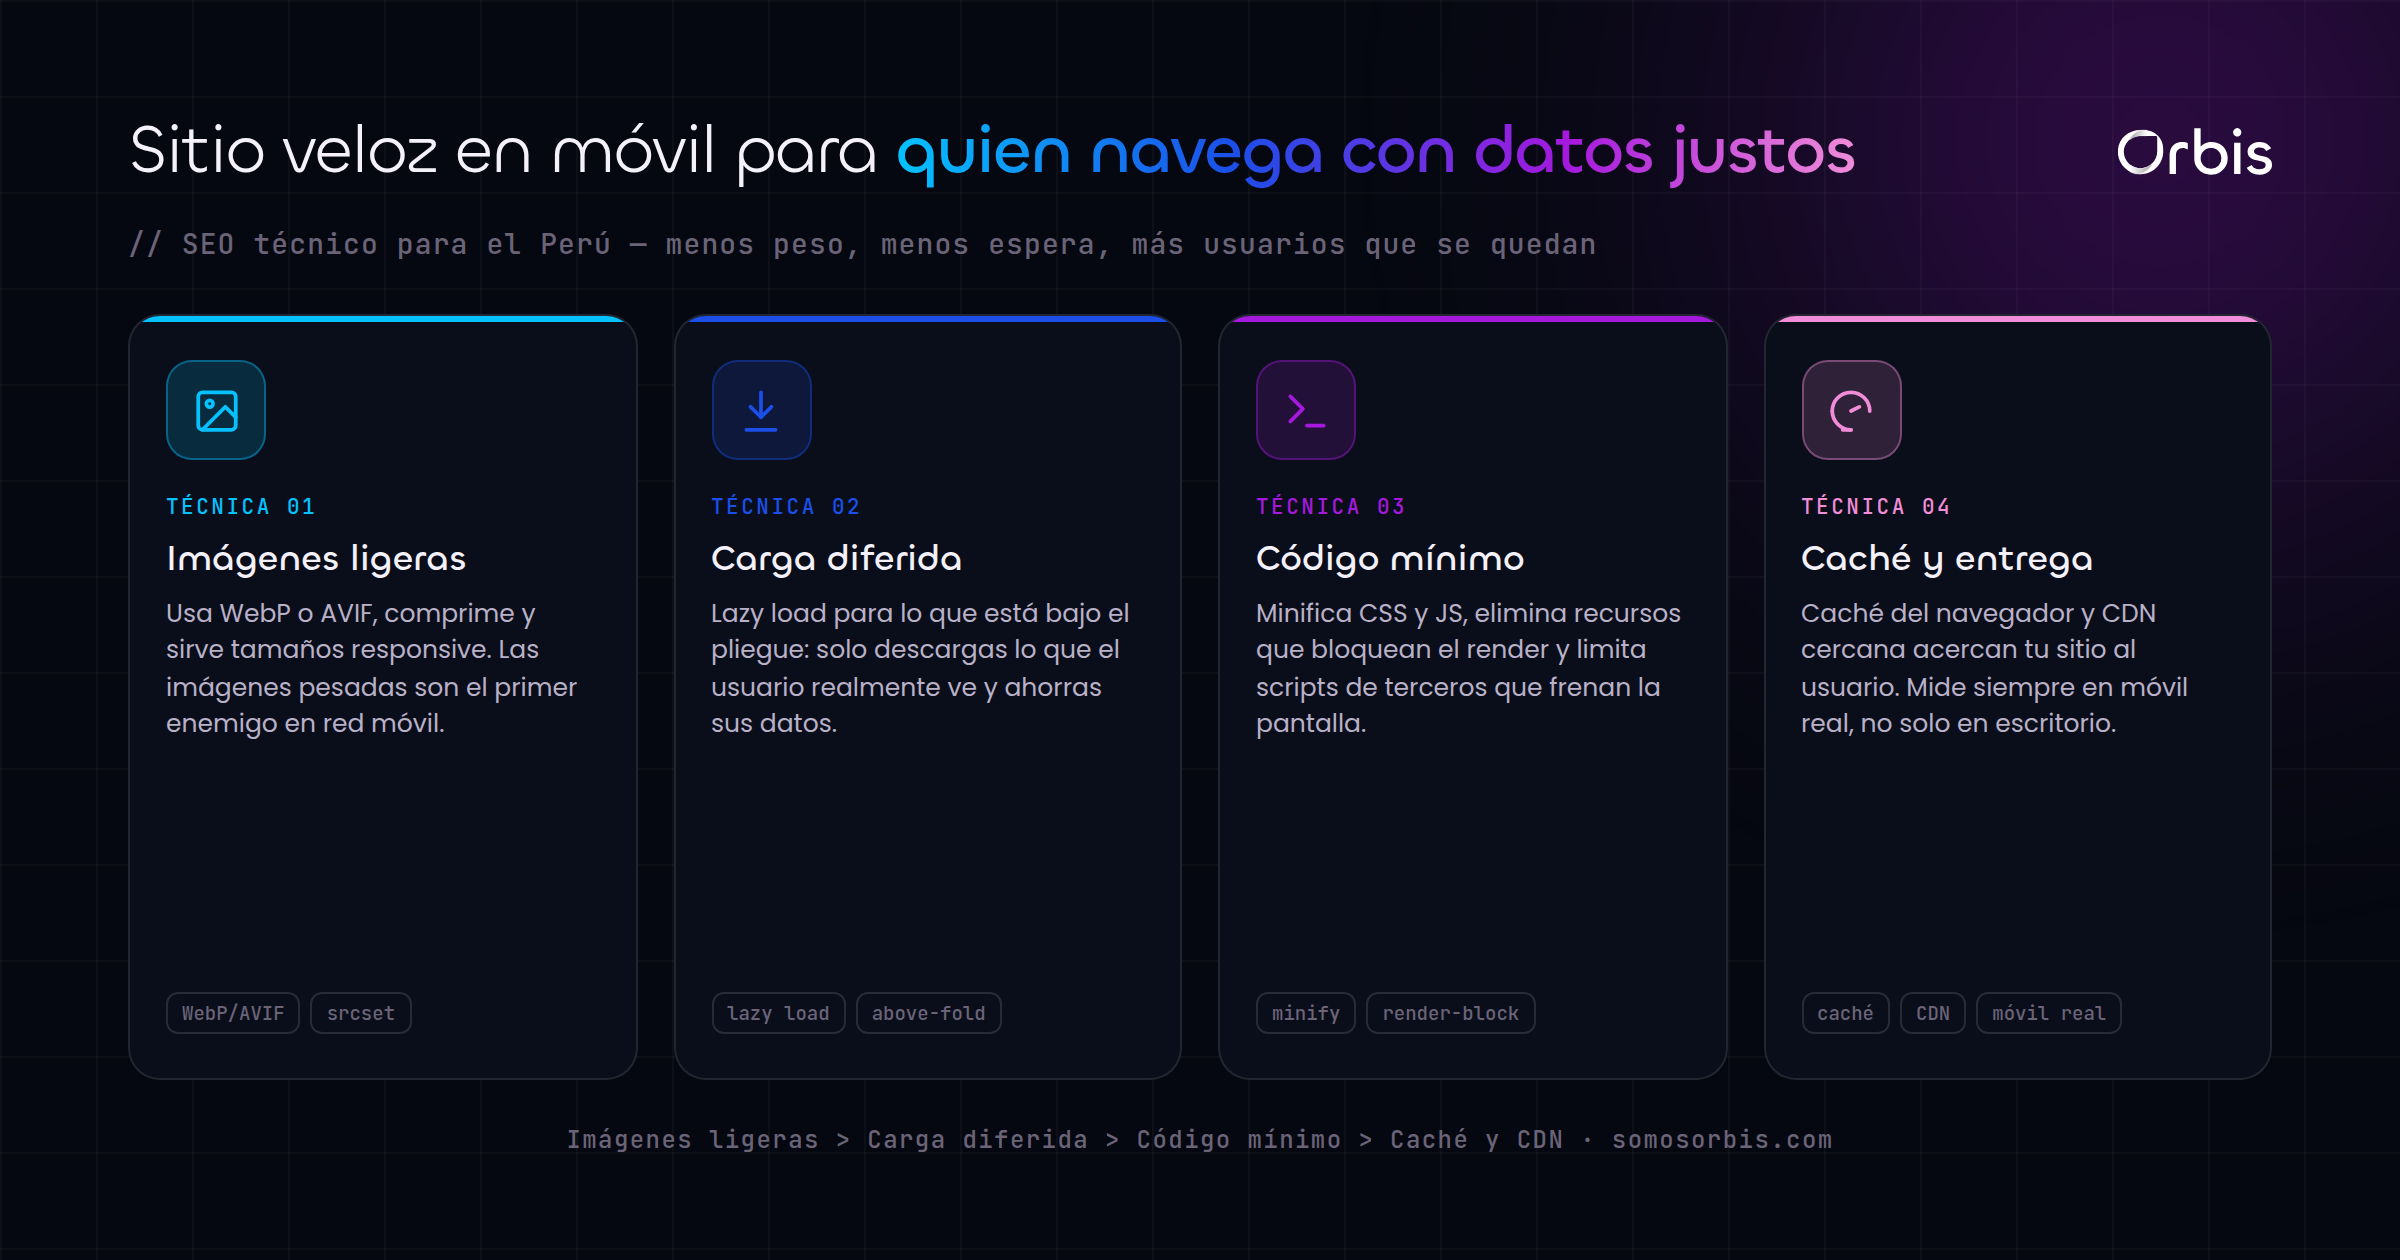Click 'Imágenes ligeras' in the footer breadcrumb

(x=693, y=1140)
